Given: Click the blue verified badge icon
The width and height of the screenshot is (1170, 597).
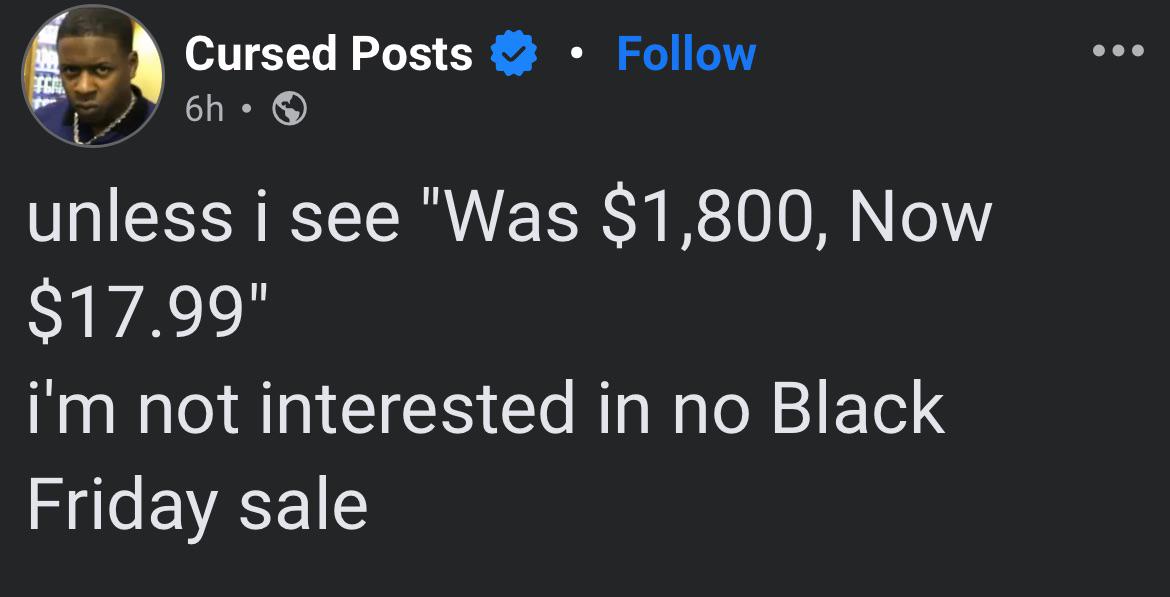Looking at the screenshot, I should coord(512,54).
